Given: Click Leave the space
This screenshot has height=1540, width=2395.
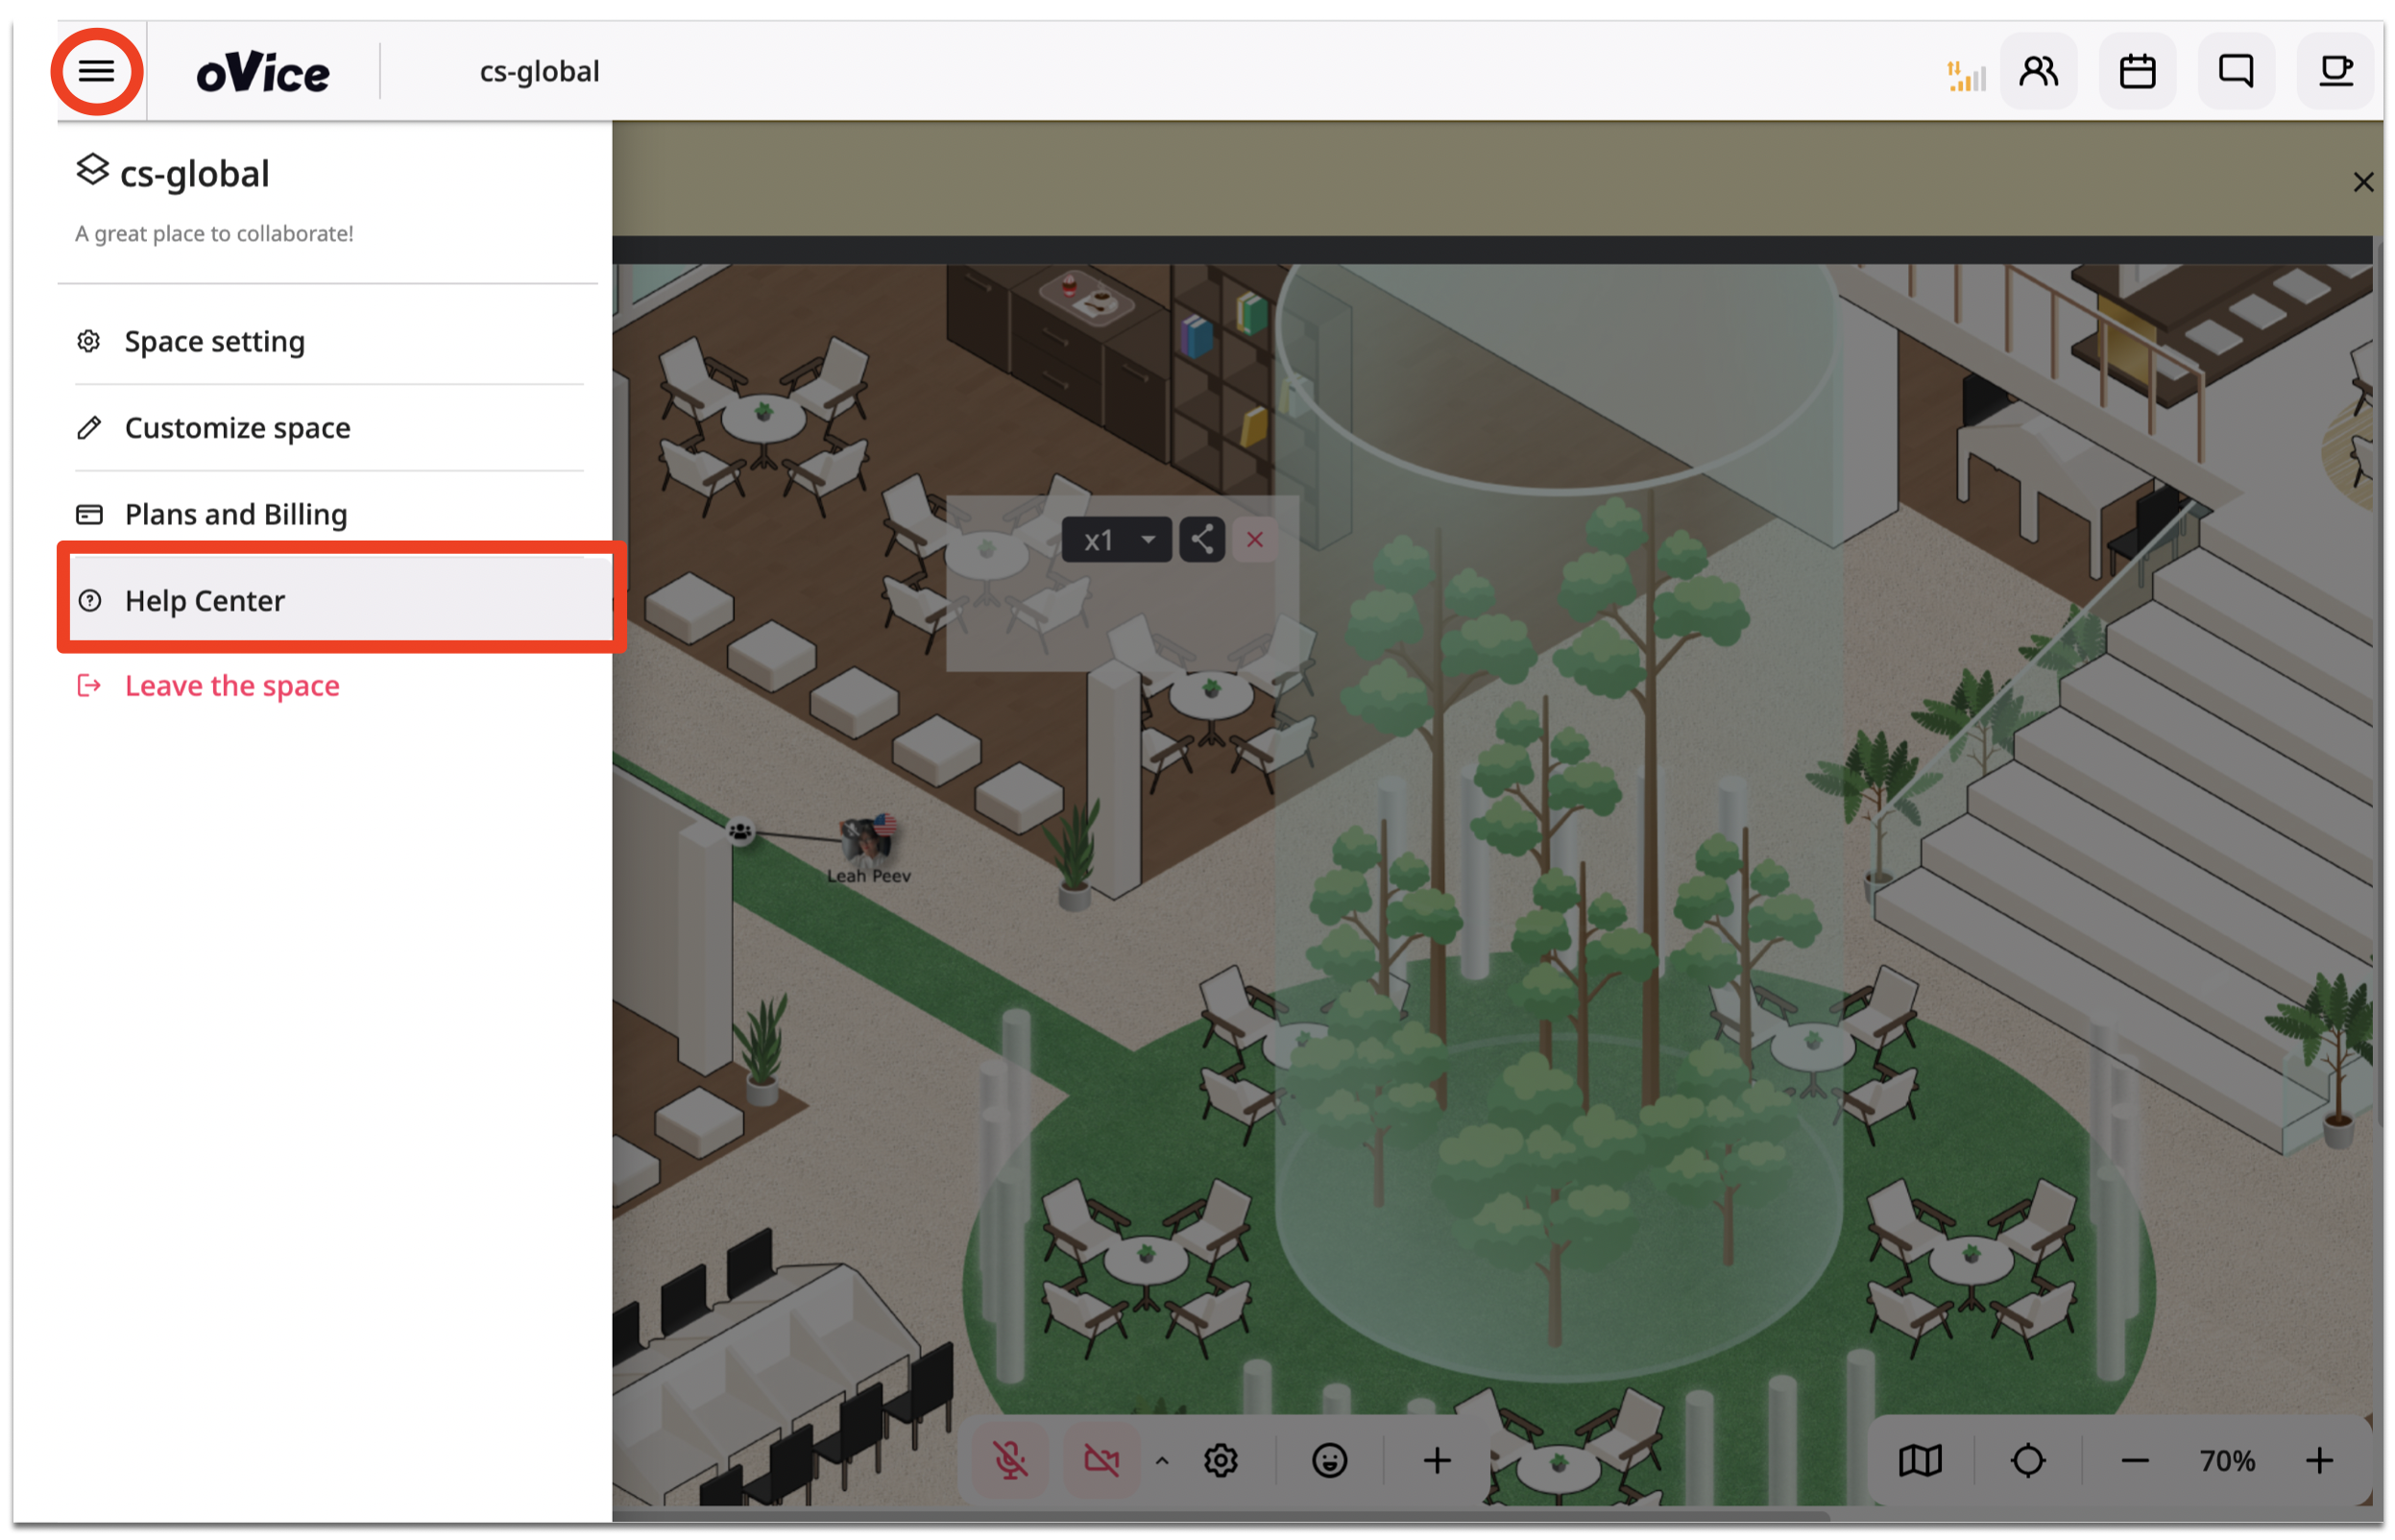Looking at the screenshot, I should point(231,685).
